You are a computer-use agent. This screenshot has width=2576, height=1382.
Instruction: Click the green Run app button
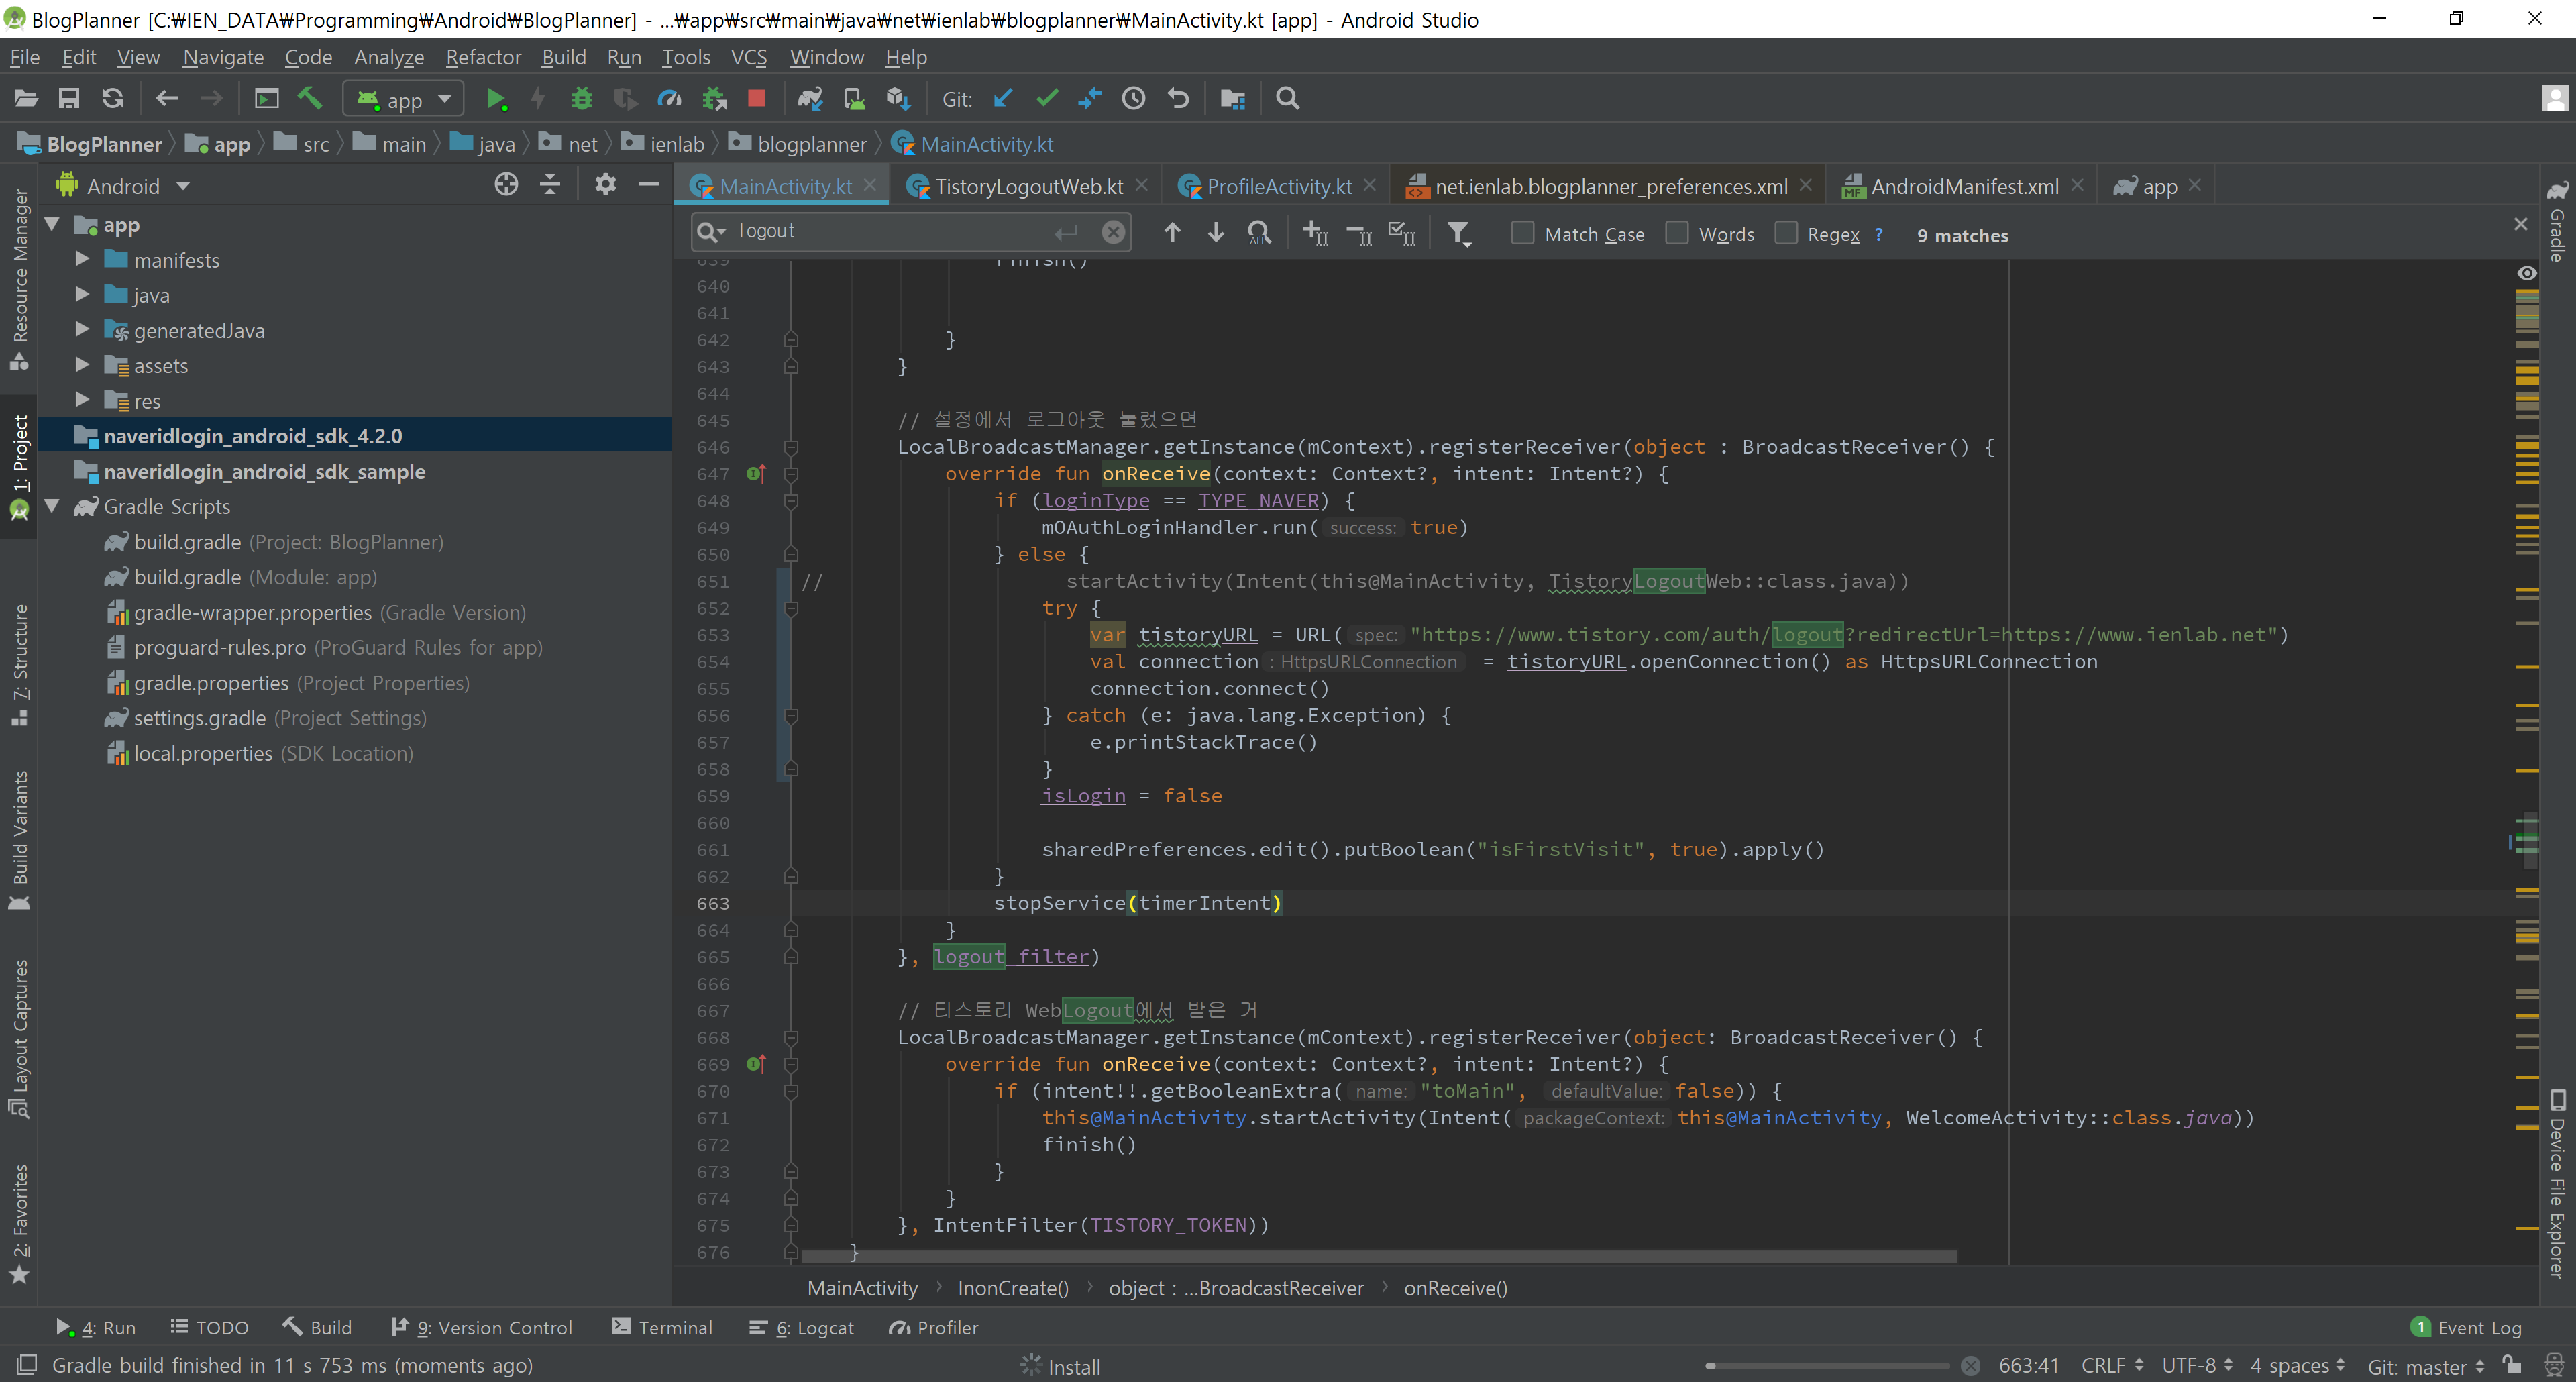pyautogui.click(x=495, y=99)
